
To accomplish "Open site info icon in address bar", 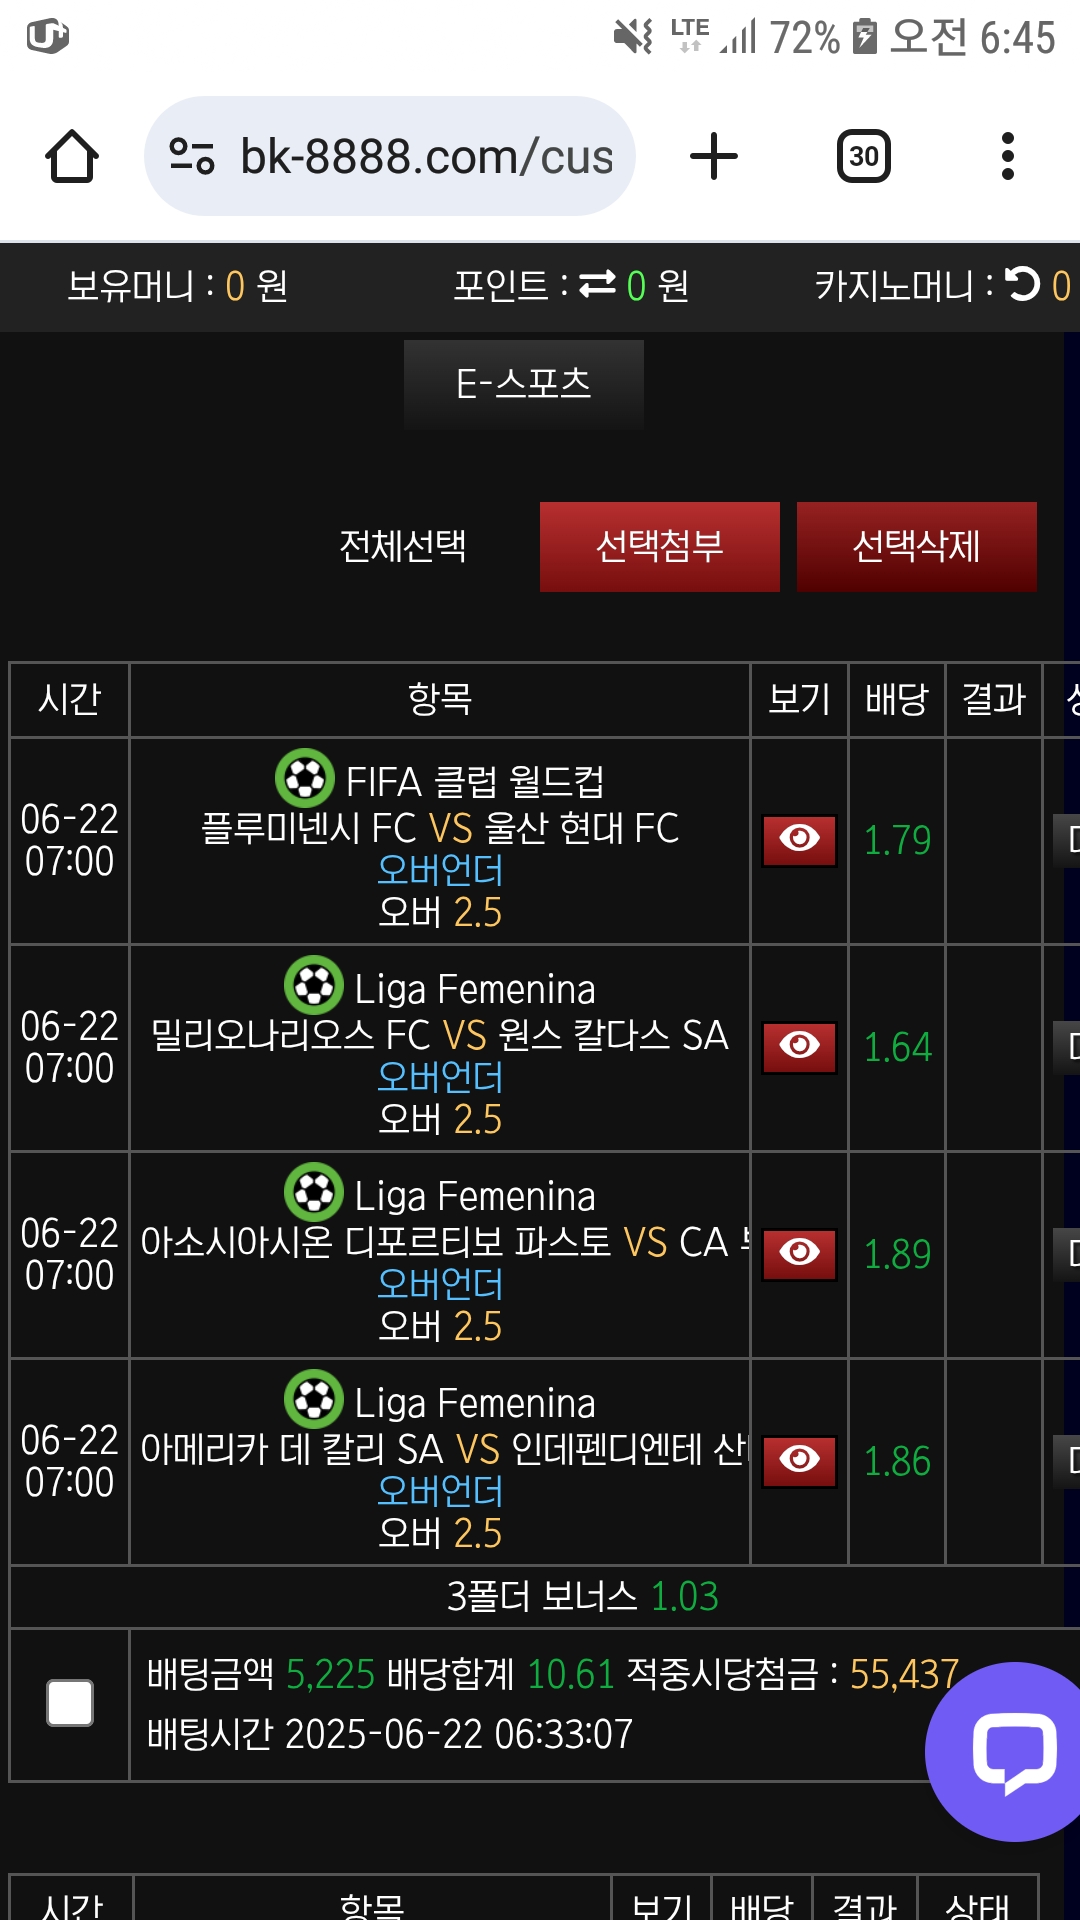I will pyautogui.click(x=192, y=157).
